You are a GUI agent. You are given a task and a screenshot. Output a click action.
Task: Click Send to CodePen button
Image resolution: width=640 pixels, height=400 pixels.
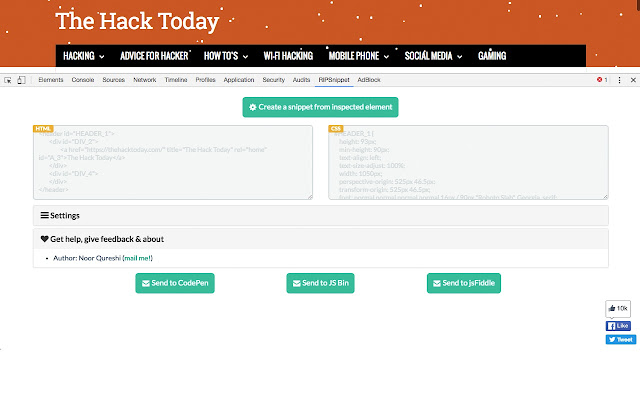pos(175,283)
